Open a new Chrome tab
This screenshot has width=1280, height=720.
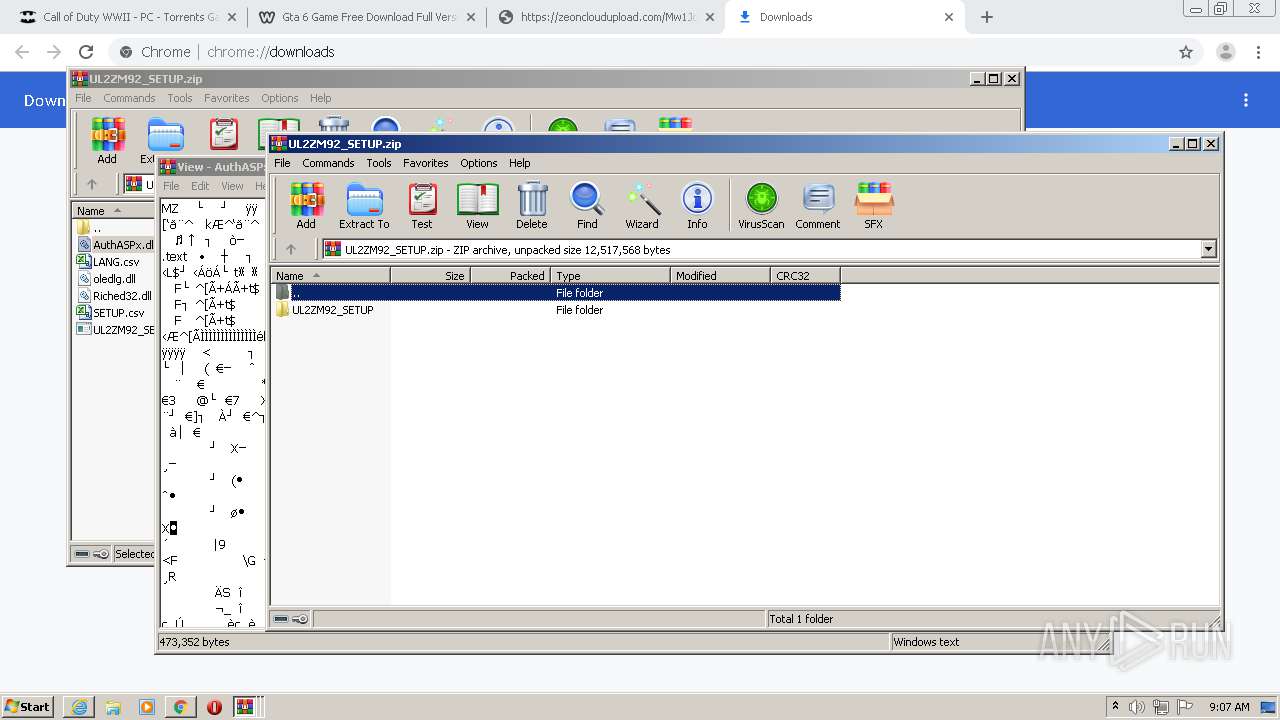pyautogui.click(x=987, y=17)
